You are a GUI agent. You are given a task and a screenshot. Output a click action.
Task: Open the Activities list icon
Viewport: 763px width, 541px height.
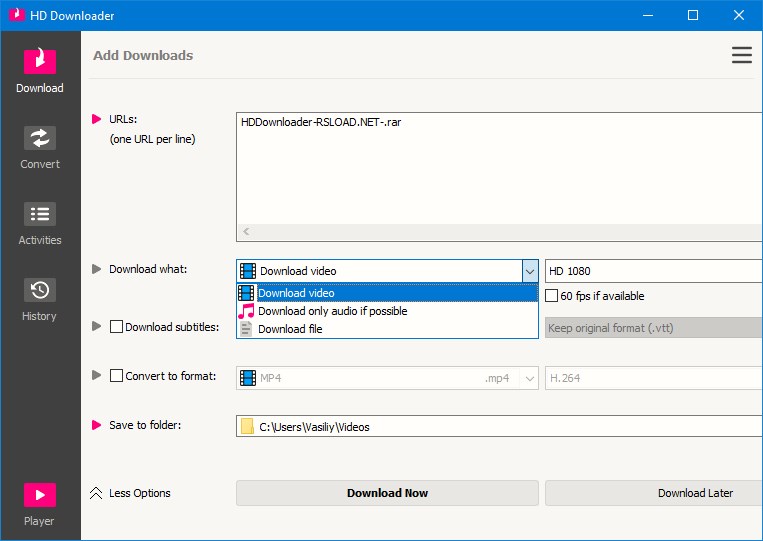(40, 214)
